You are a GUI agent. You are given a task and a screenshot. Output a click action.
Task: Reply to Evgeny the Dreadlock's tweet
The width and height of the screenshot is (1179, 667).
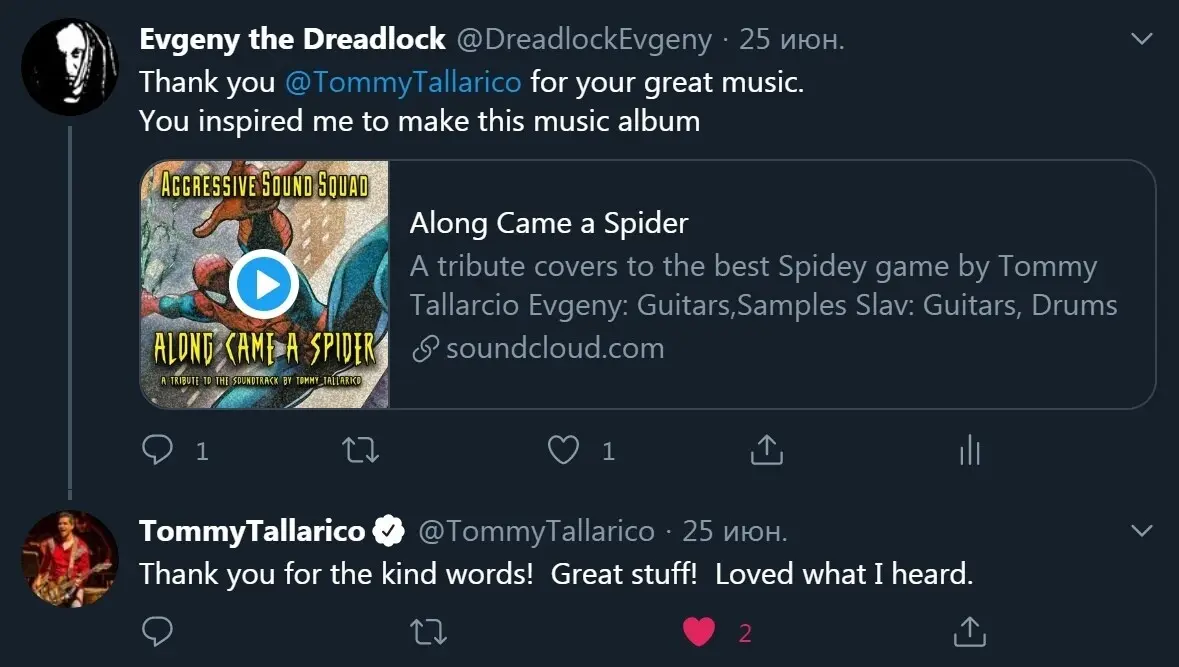coord(158,451)
